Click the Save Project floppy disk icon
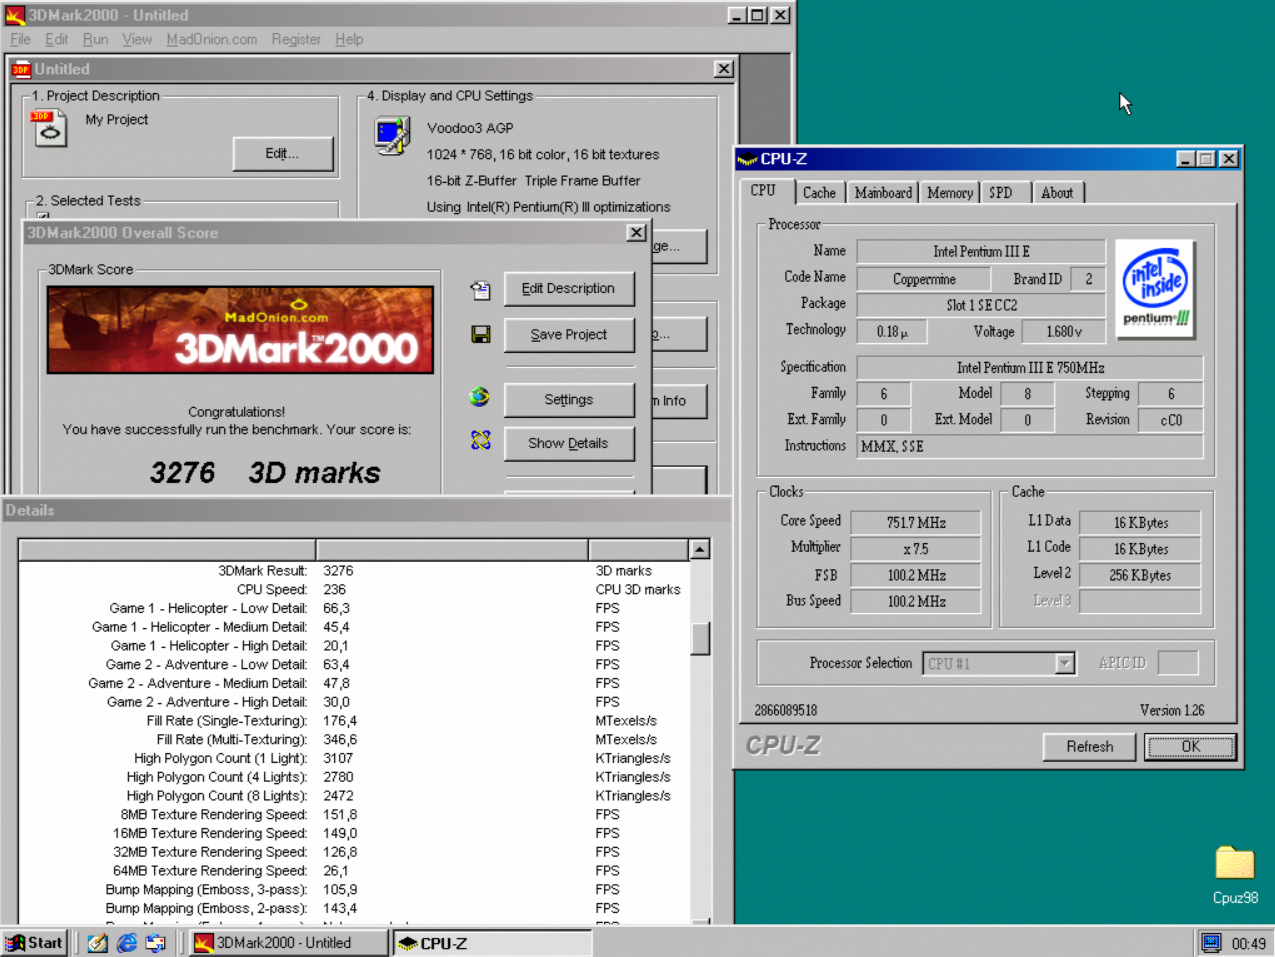 (x=481, y=334)
